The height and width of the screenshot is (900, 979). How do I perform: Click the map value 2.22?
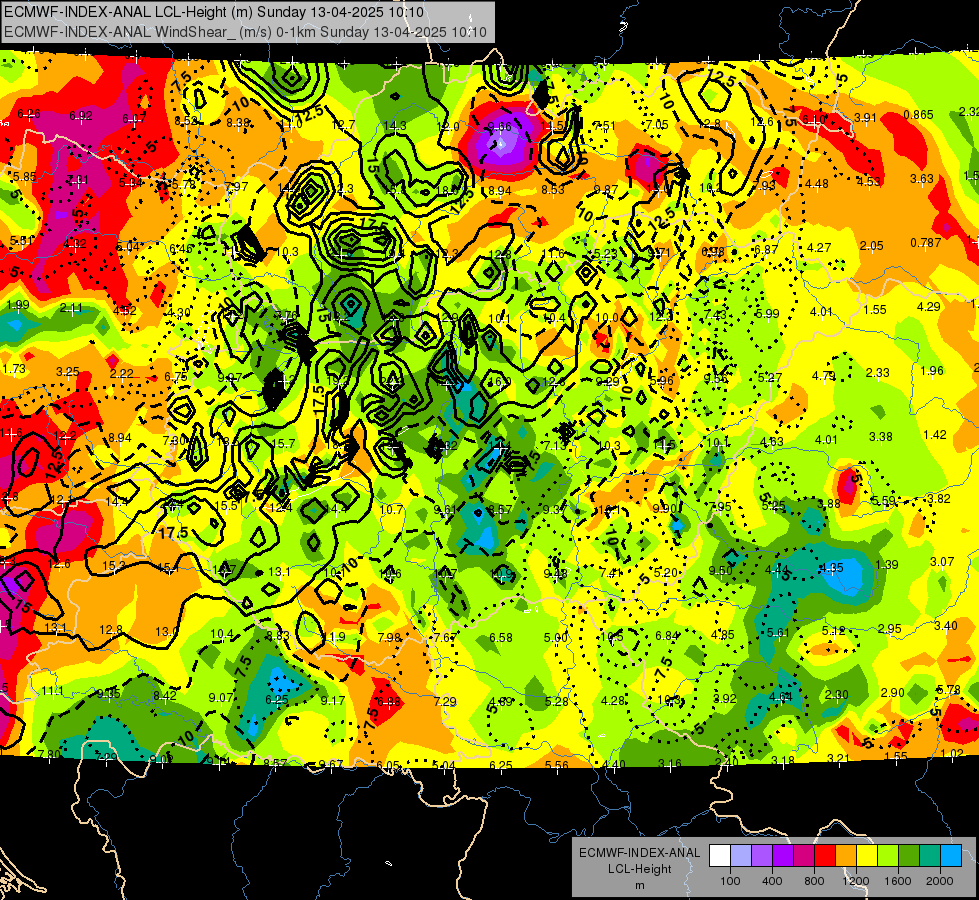pyautogui.click(x=121, y=373)
